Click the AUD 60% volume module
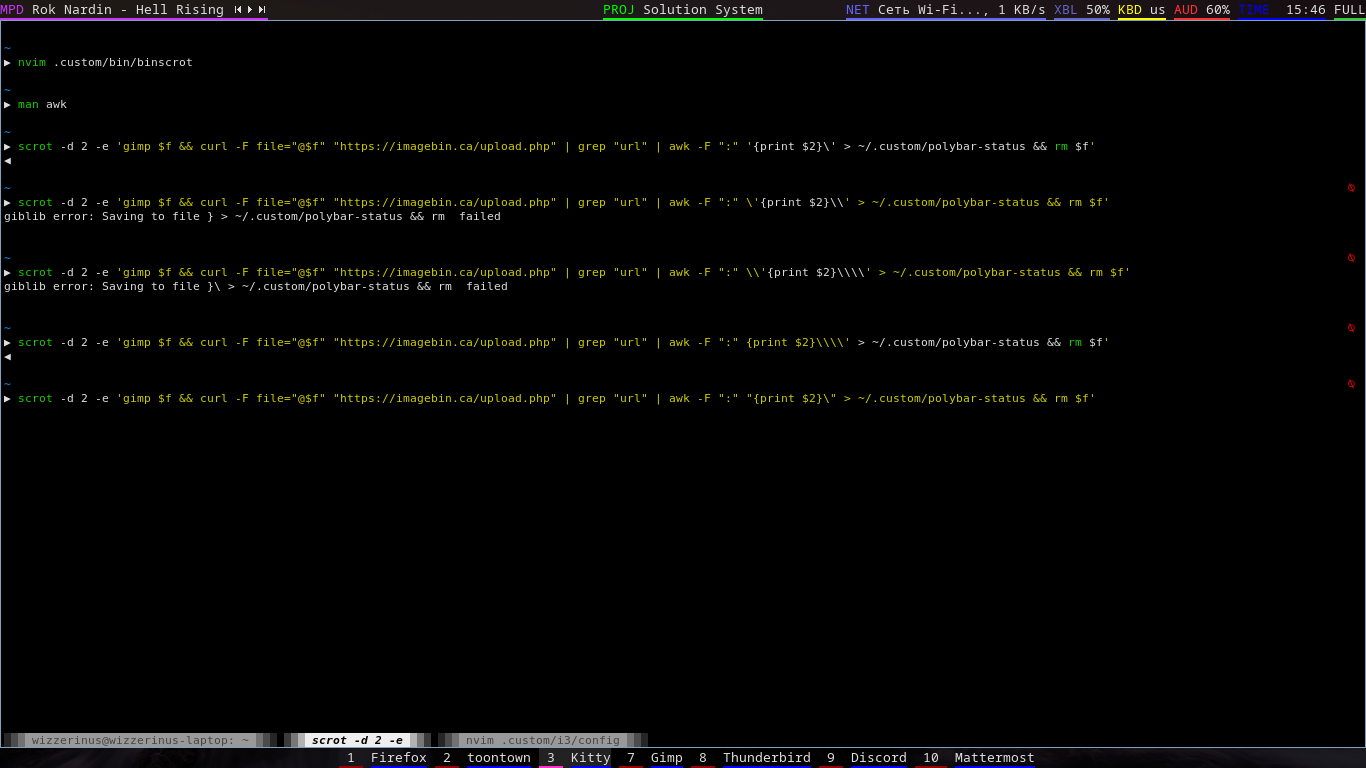 (1202, 9)
